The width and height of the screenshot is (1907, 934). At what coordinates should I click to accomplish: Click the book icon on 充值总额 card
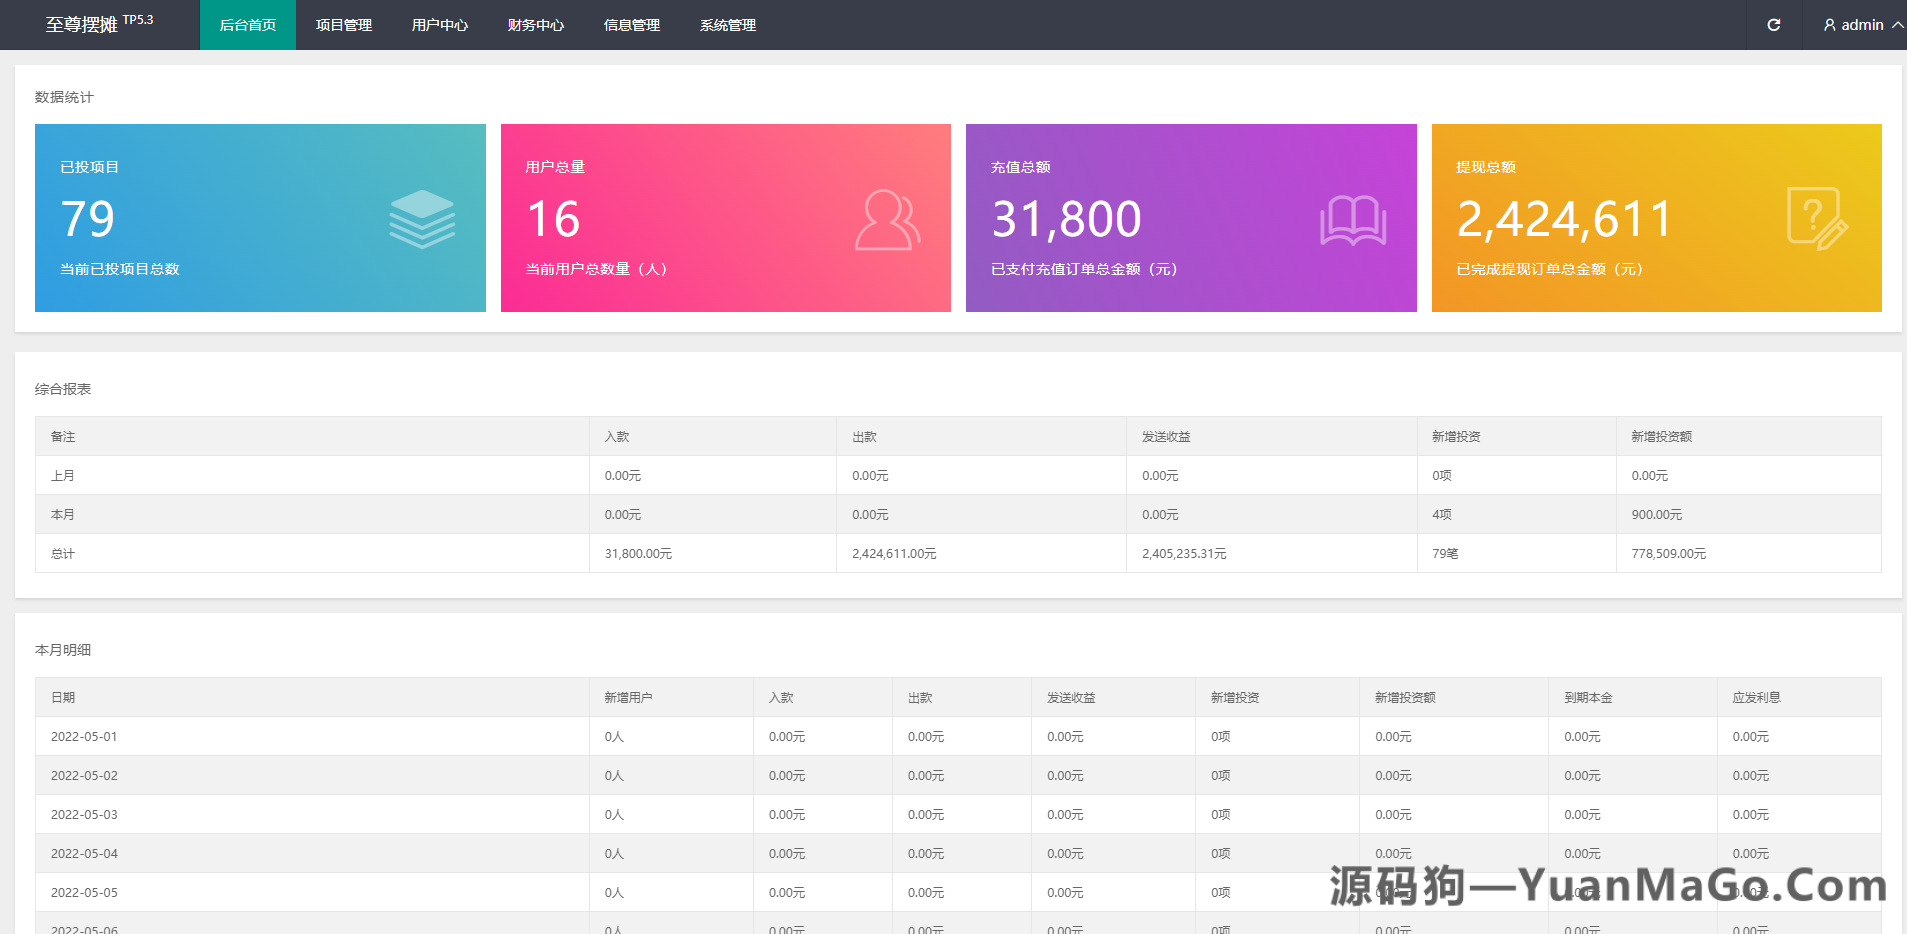(1353, 218)
